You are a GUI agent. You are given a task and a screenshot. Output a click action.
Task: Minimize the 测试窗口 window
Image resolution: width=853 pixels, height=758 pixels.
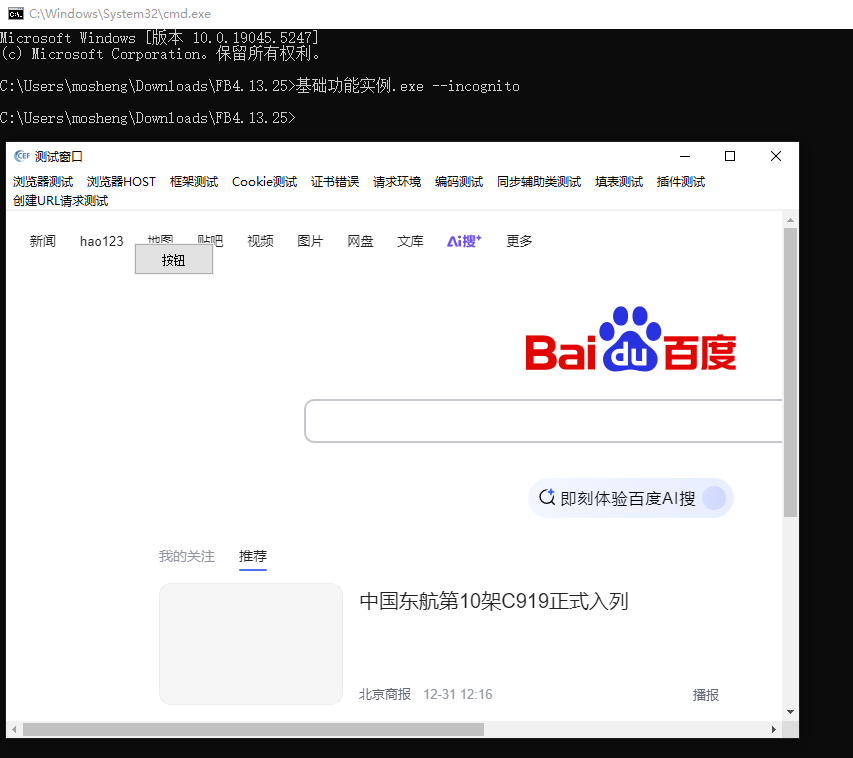(685, 156)
